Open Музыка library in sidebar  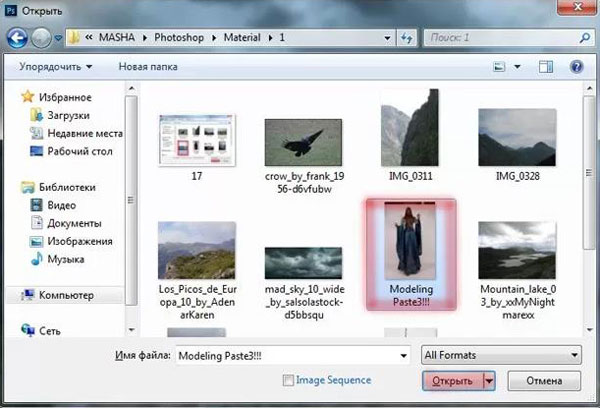[66, 259]
